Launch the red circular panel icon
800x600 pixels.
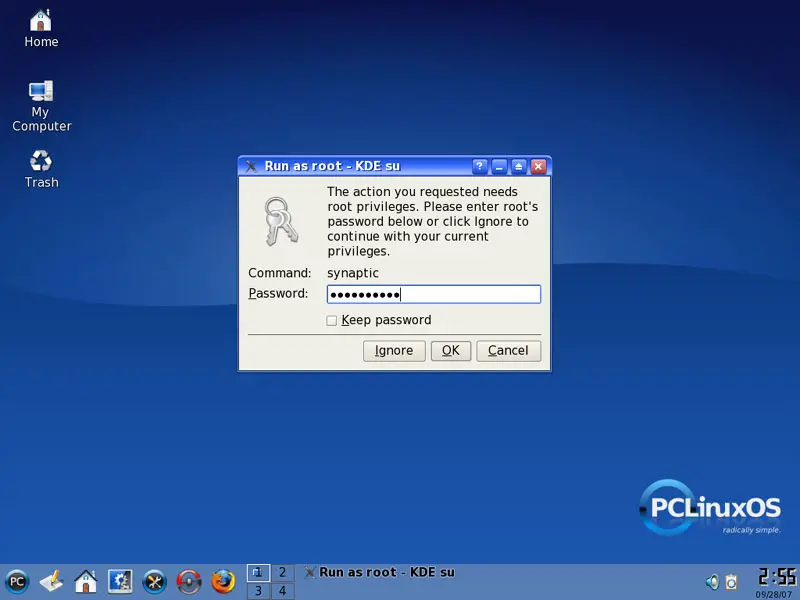coord(189,582)
